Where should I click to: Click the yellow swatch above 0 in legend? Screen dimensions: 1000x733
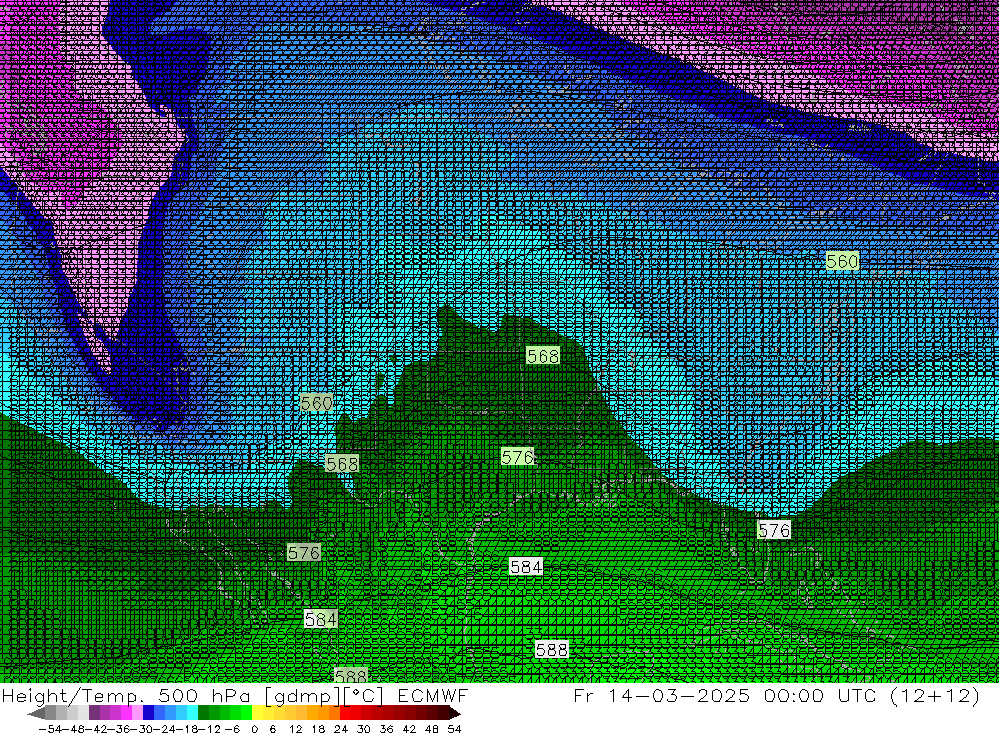click(258, 713)
